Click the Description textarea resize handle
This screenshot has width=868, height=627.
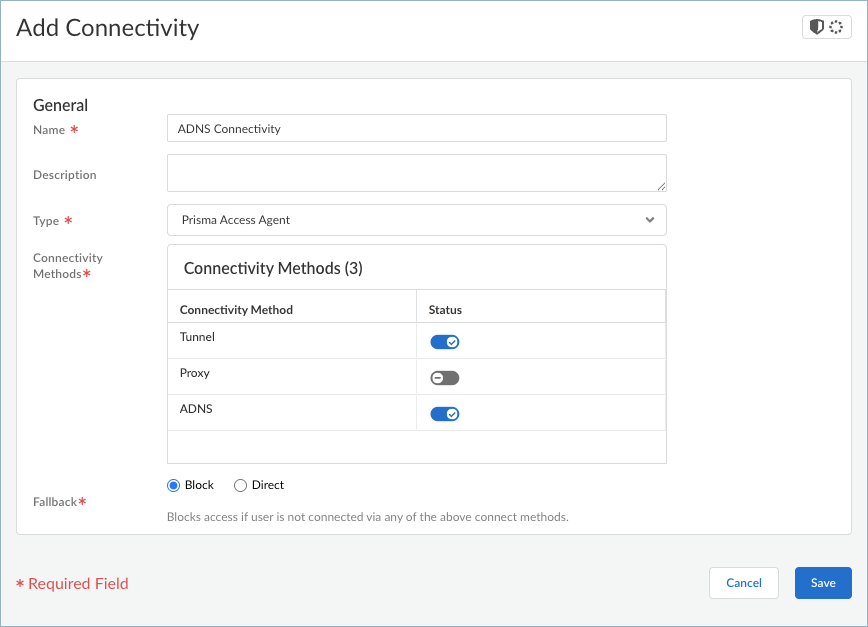click(661, 185)
